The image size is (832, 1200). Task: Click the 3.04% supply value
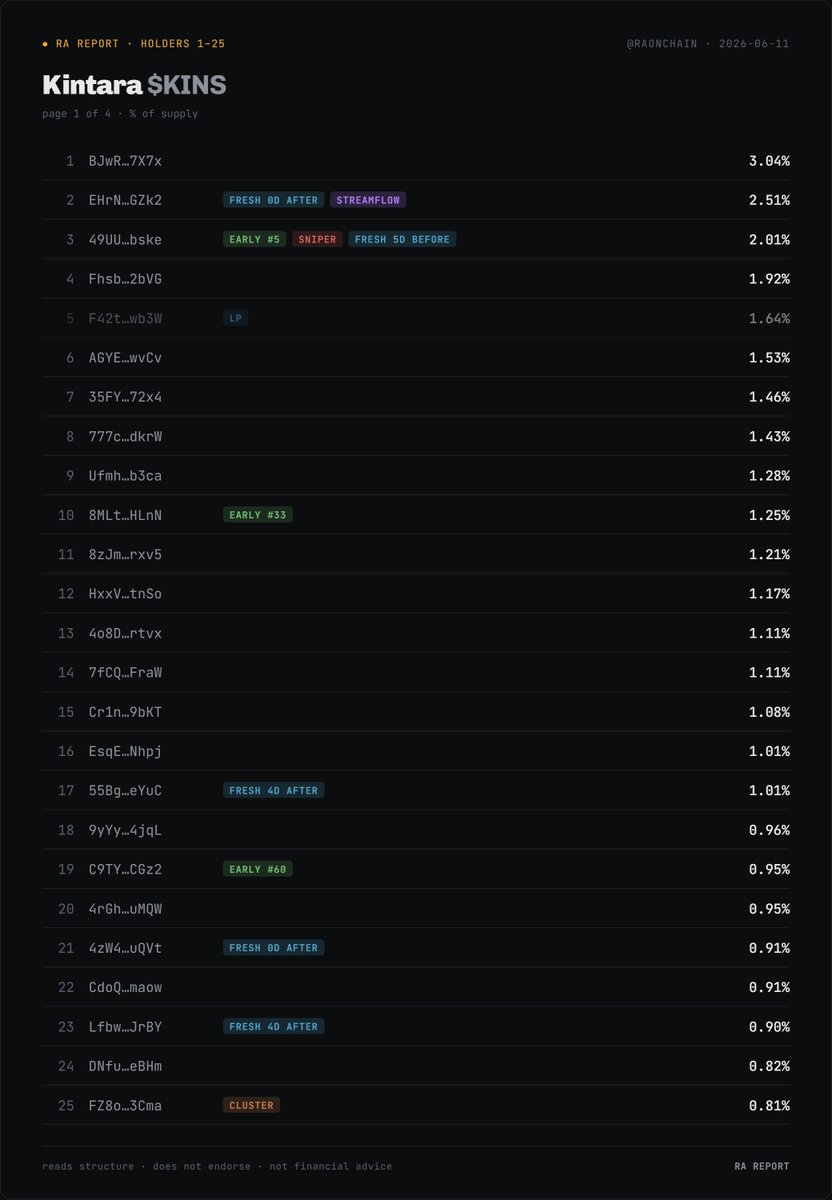pos(769,161)
